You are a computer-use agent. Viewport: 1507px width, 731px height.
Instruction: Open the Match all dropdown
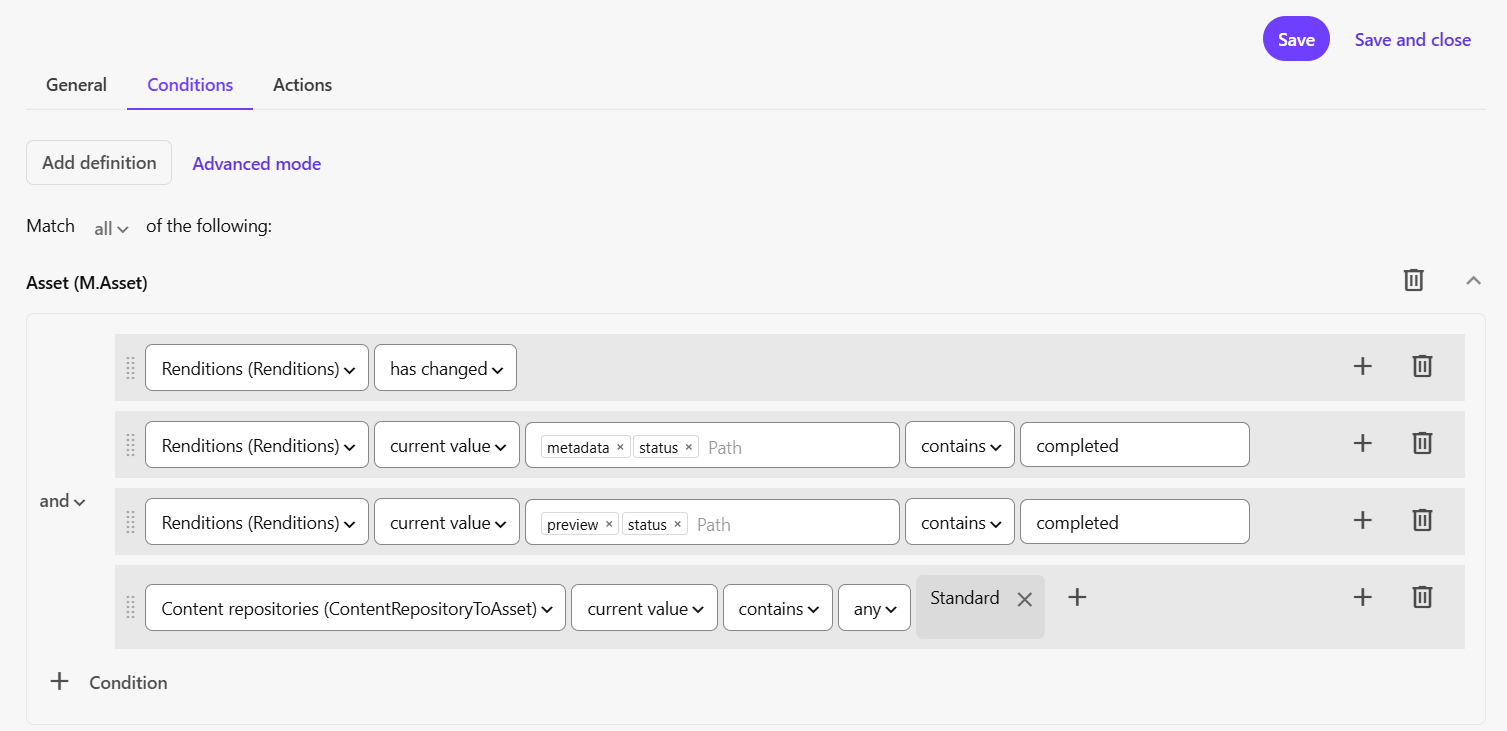pyautogui.click(x=111, y=228)
